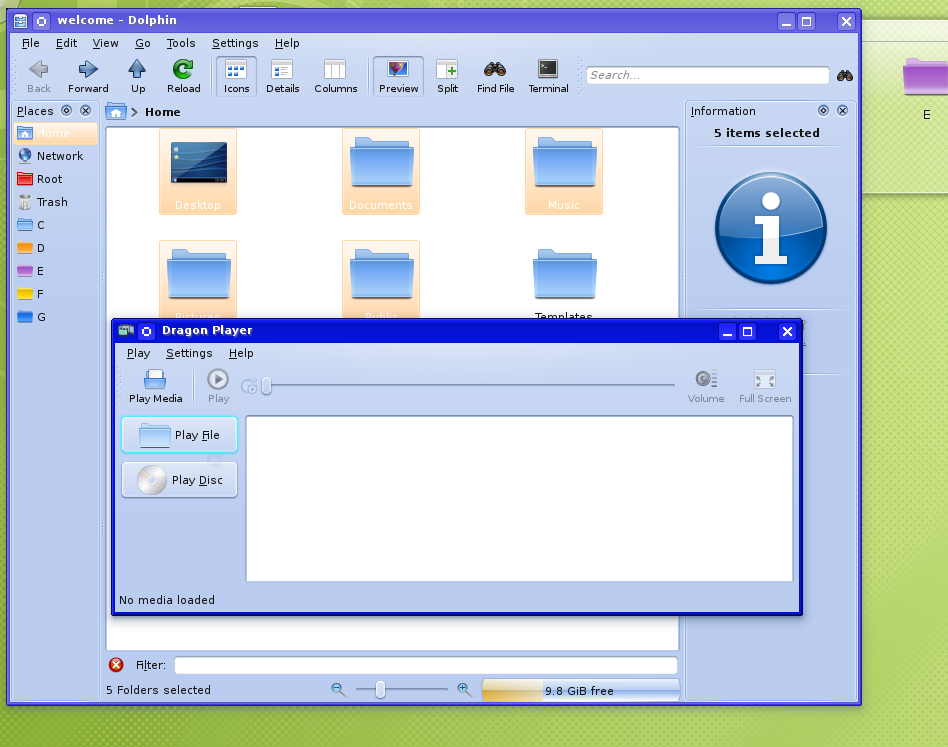Click the Play button in Dragon Player
The width and height of the screenshot is (948, 747).
[218, 386]
